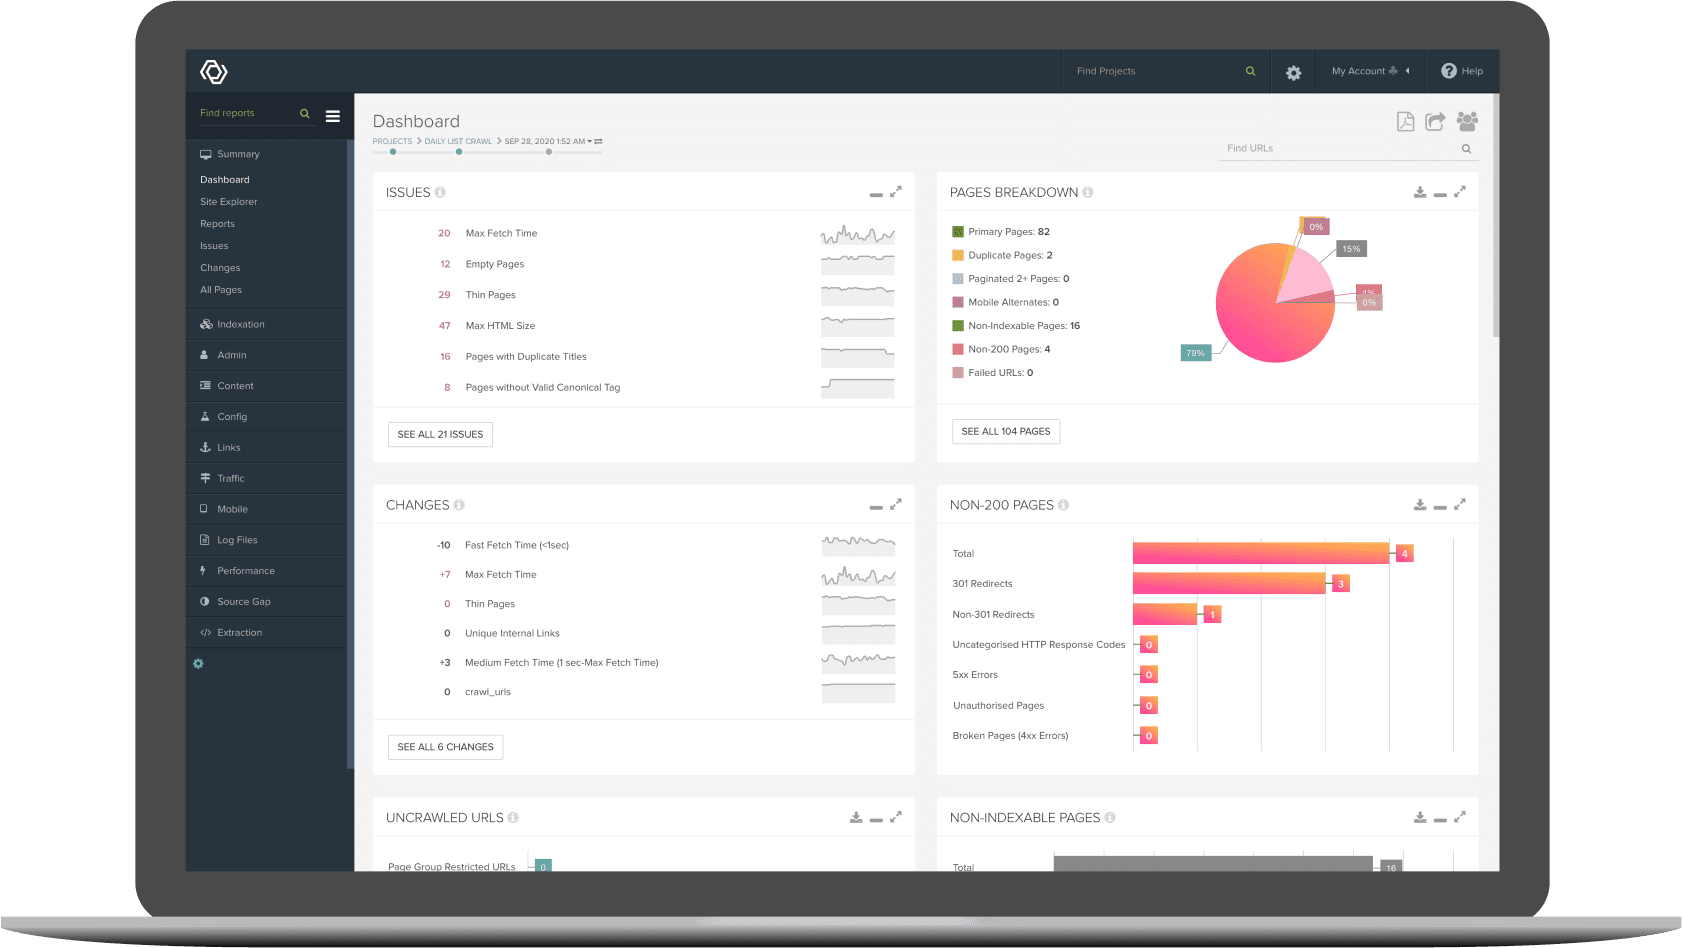
Task: Click sidebar settings cog at bottom
Action: (198, 664)
